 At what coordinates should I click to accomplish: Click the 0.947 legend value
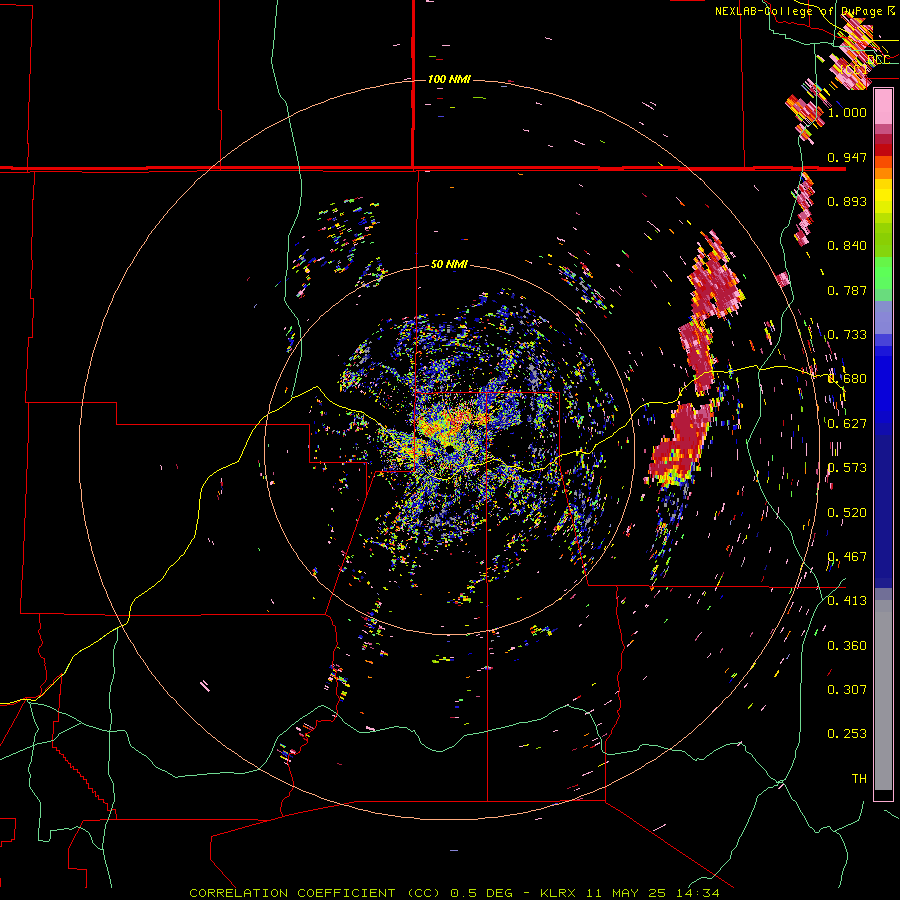point(847,157)
